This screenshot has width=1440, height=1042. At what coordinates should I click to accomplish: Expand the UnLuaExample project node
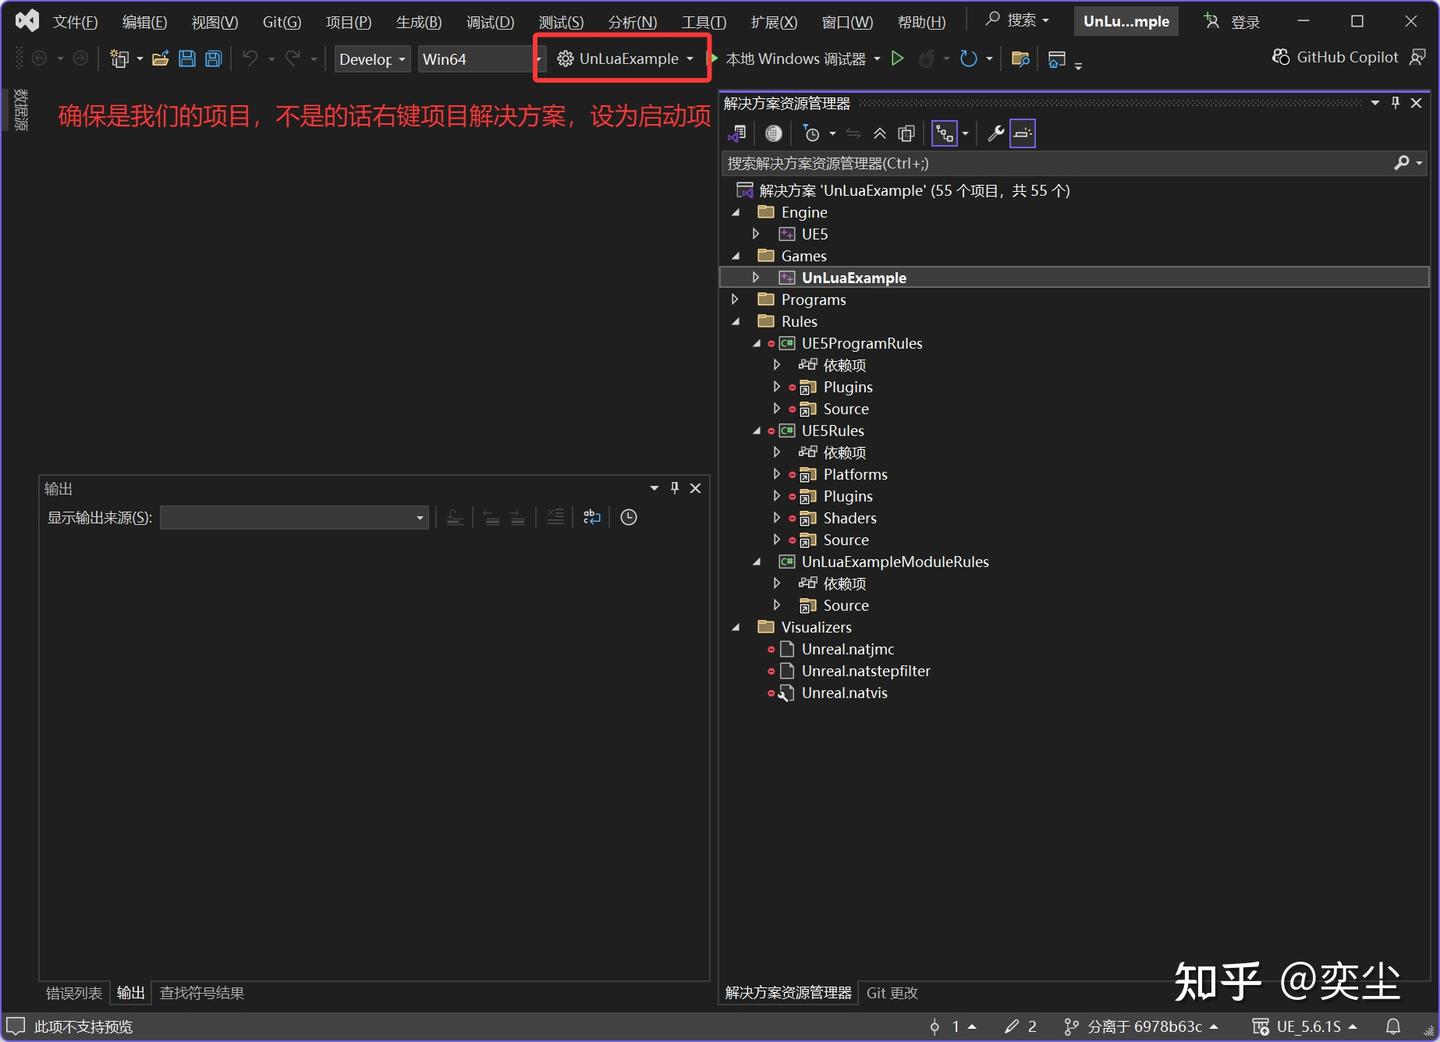pyautogui.click(x=756, y=277)
